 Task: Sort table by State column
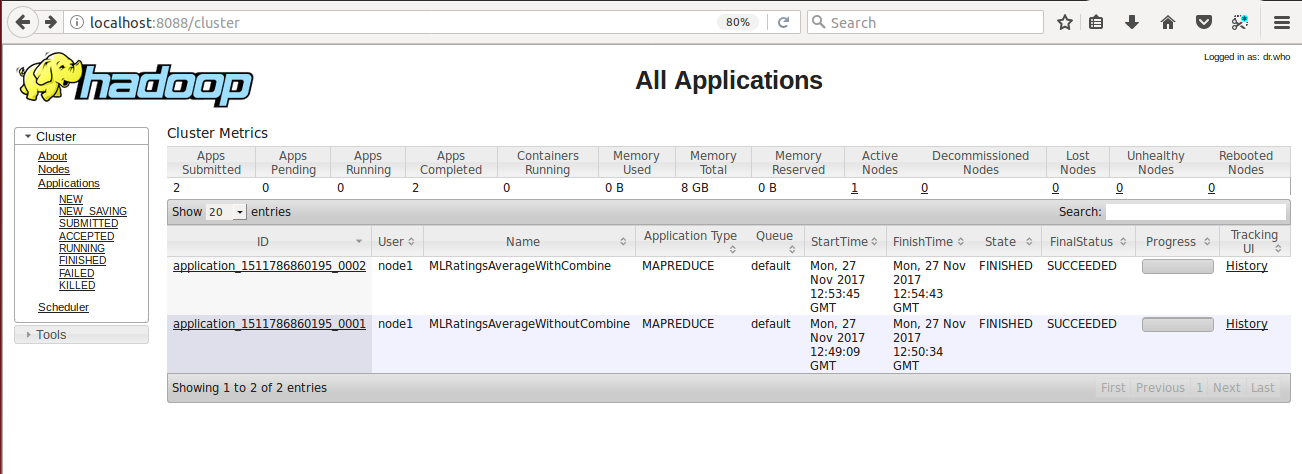[1007, 241]
